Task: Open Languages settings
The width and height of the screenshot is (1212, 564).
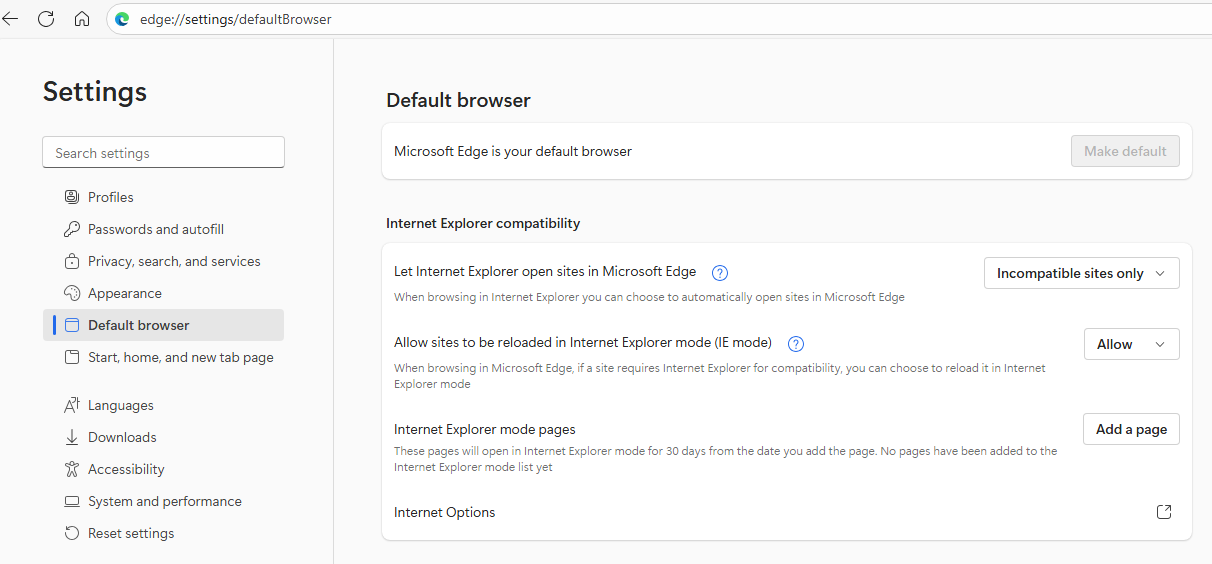Action: click(x=164, y=405)
